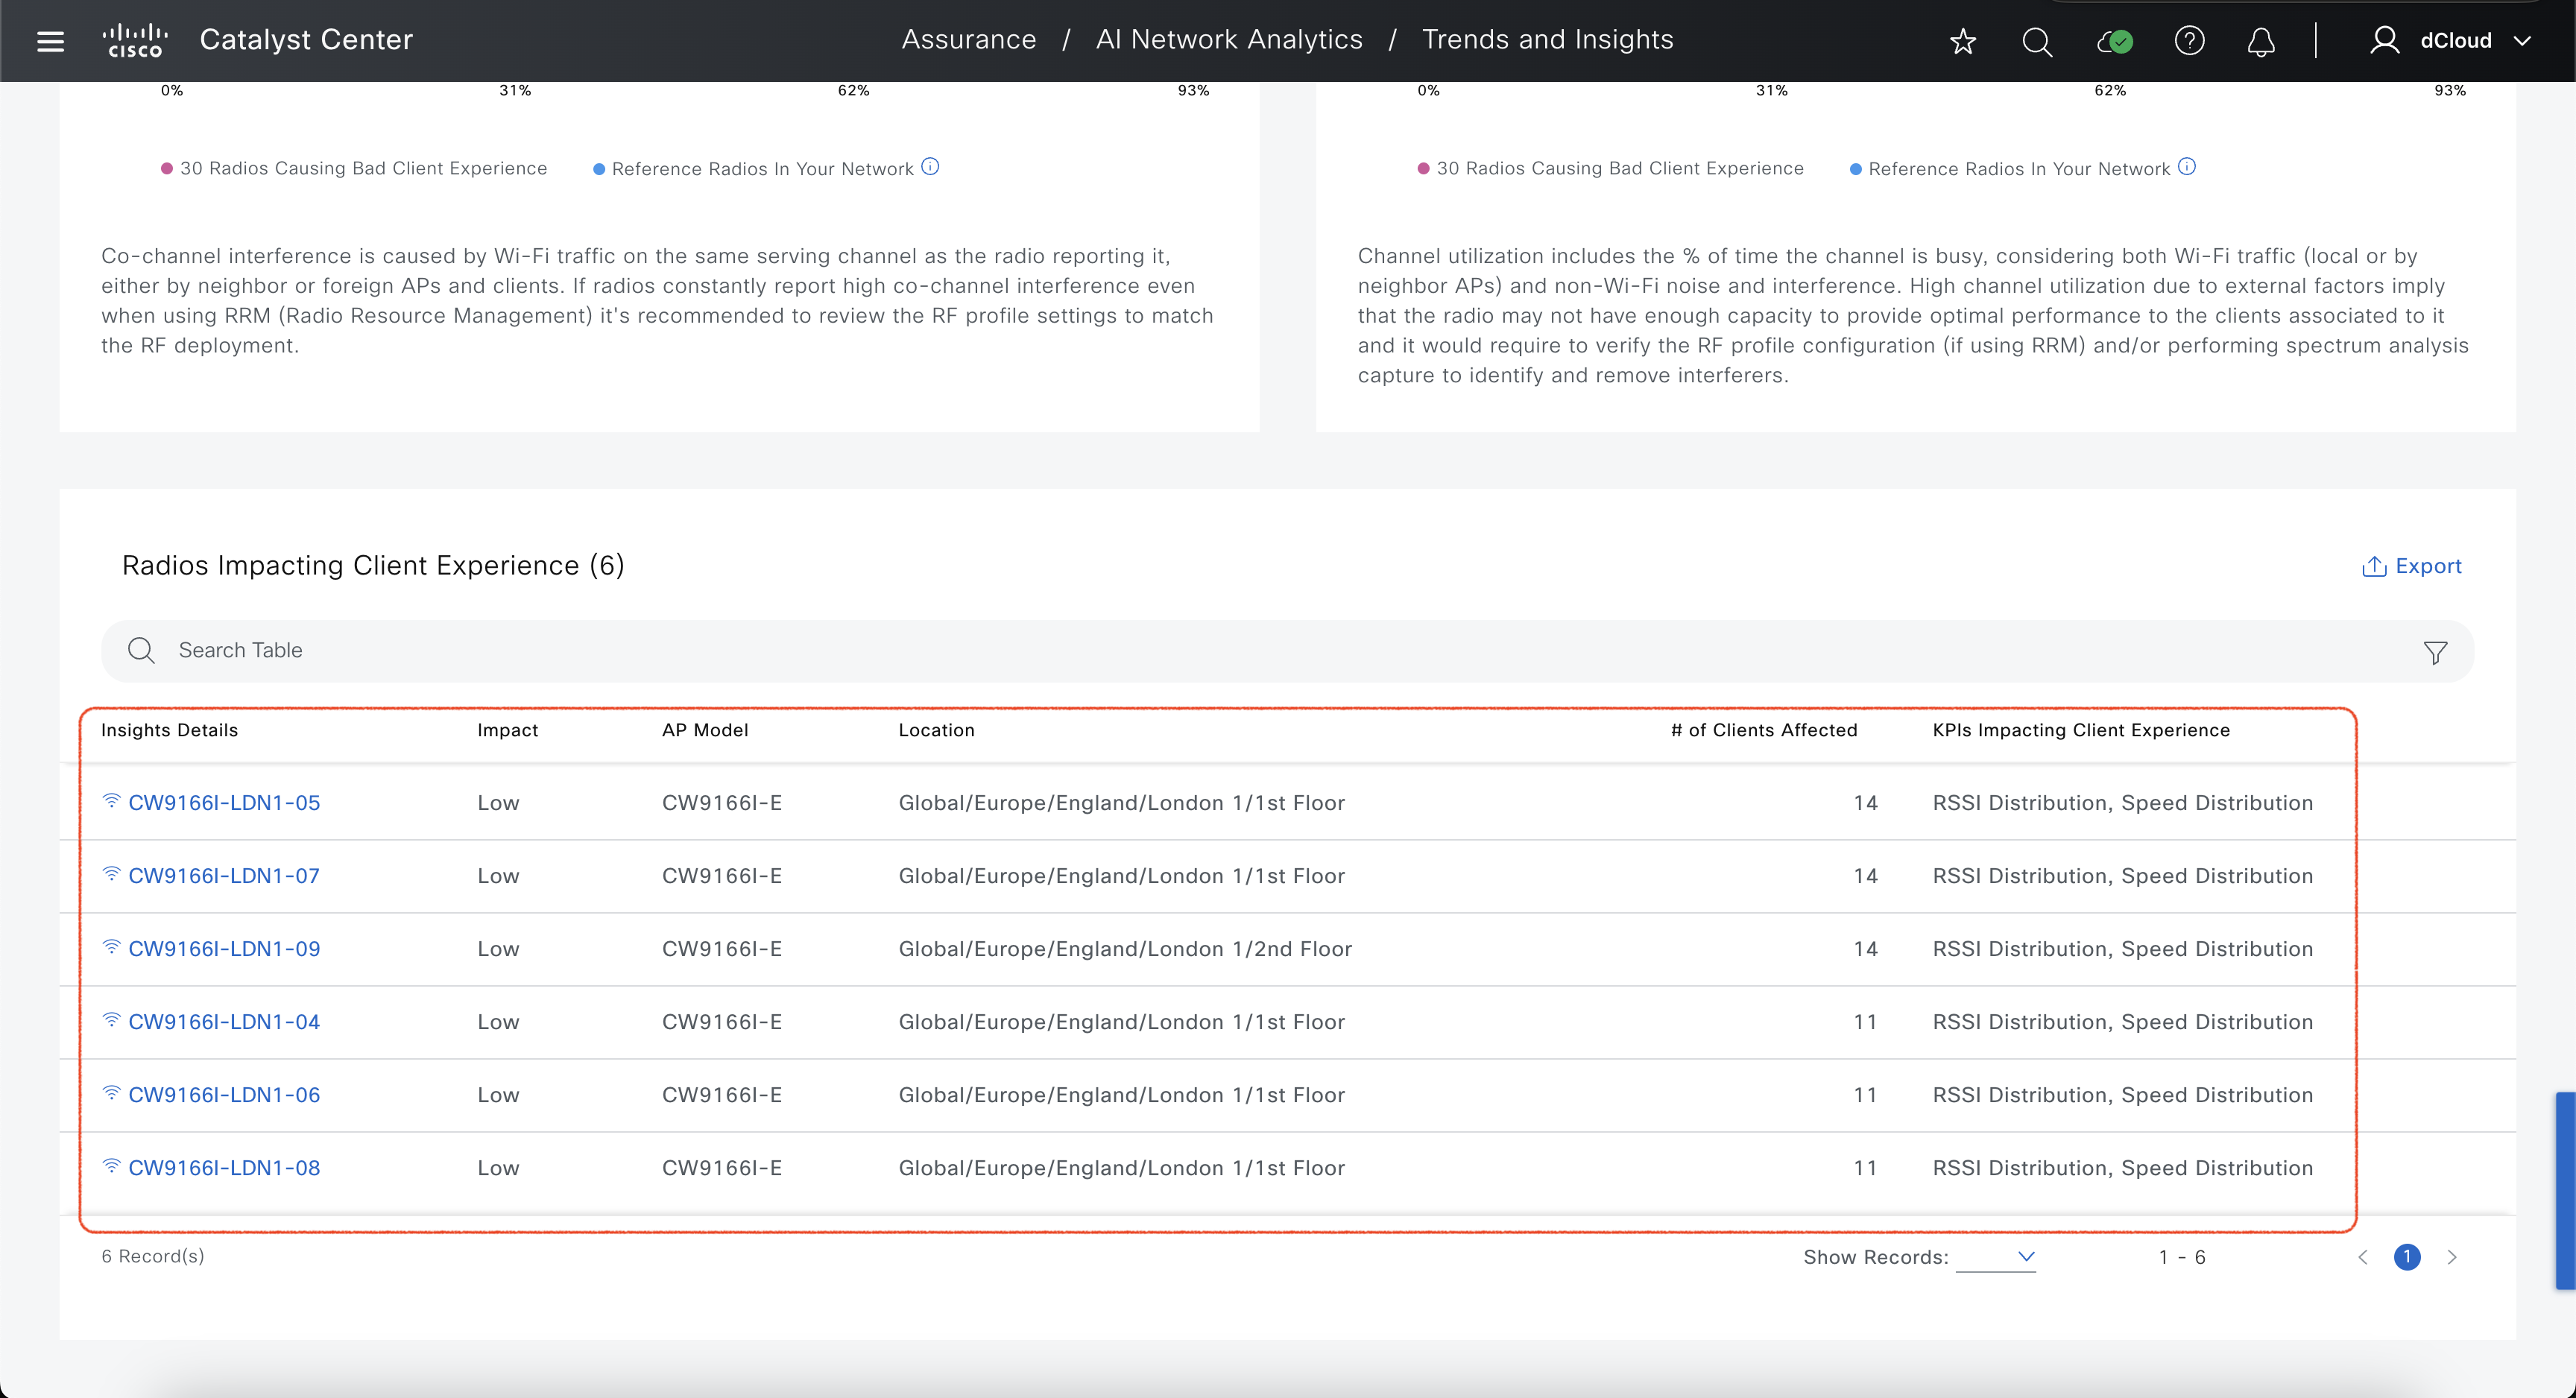Sort by Impact column header
The width and height of the screenshot is (2576, 1398).
tap(508, 730)
